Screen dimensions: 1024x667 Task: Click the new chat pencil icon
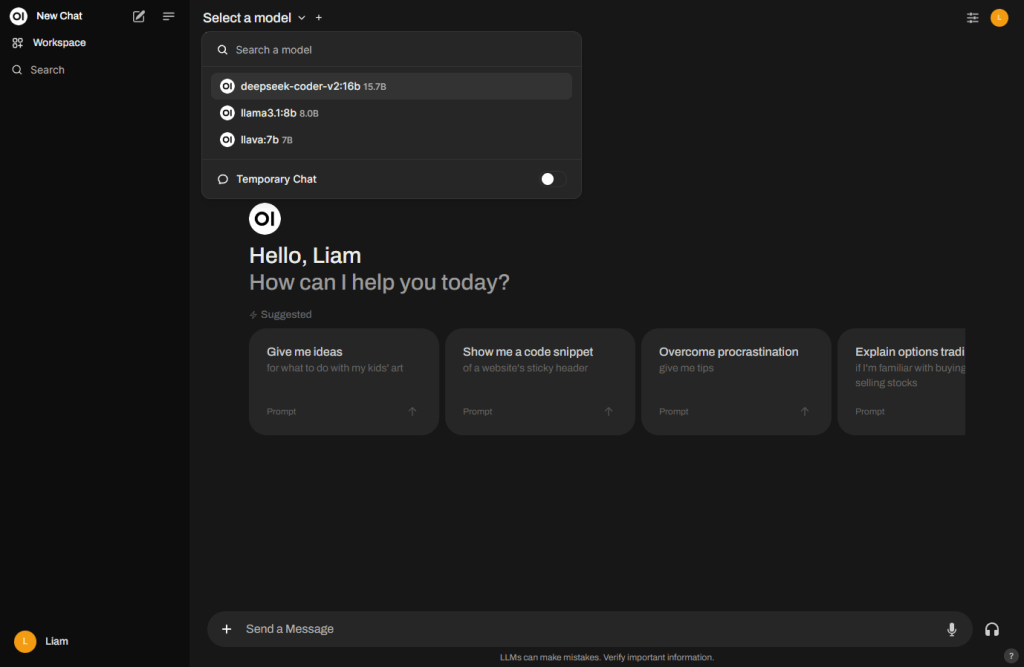coord(139,17)
